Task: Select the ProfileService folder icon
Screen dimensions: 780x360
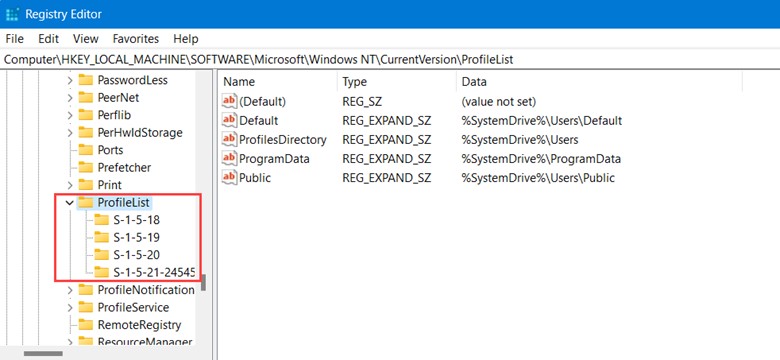Action: (86, 307)
